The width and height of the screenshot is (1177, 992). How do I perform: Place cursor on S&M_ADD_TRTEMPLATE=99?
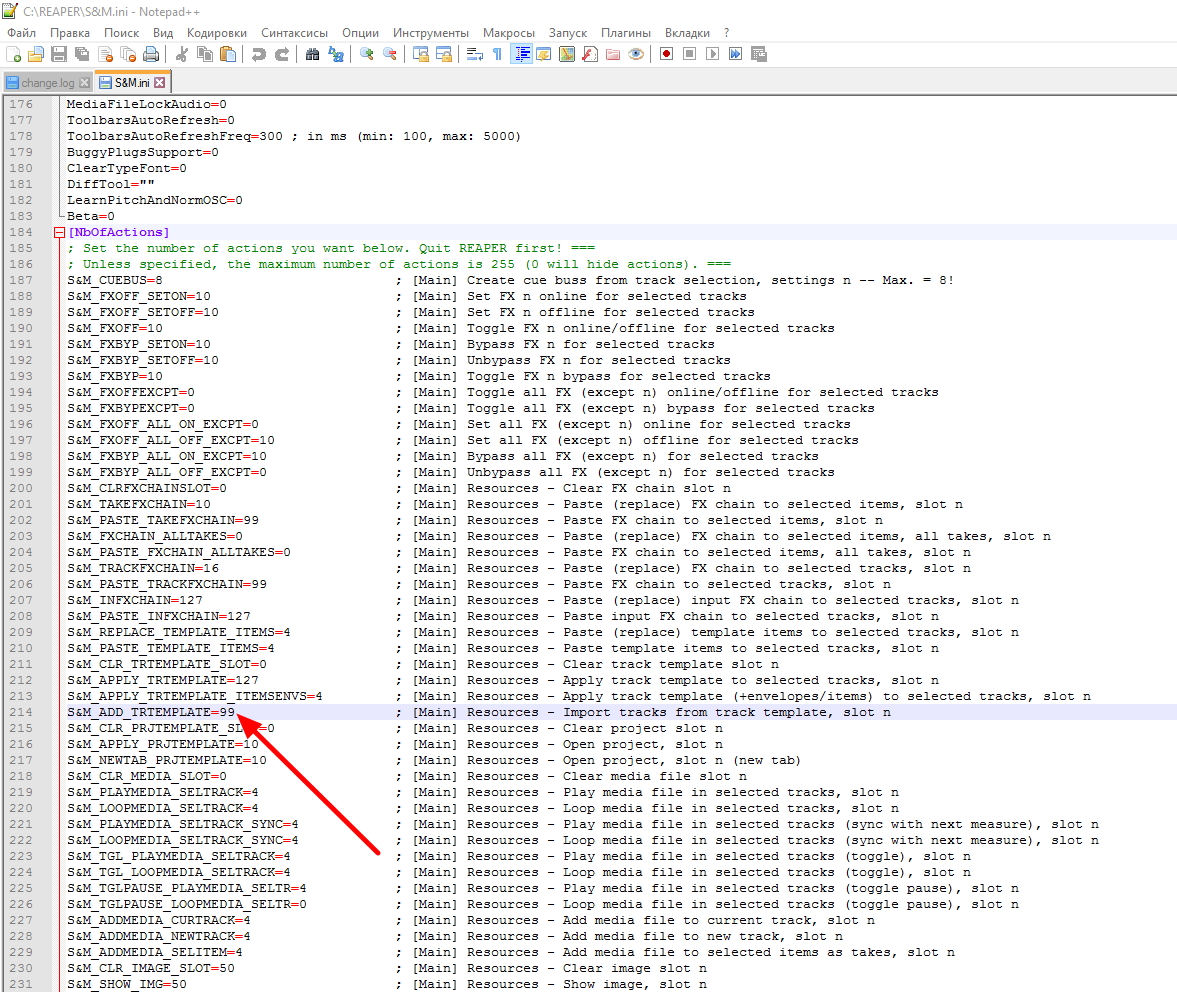(x=151, y=712)
